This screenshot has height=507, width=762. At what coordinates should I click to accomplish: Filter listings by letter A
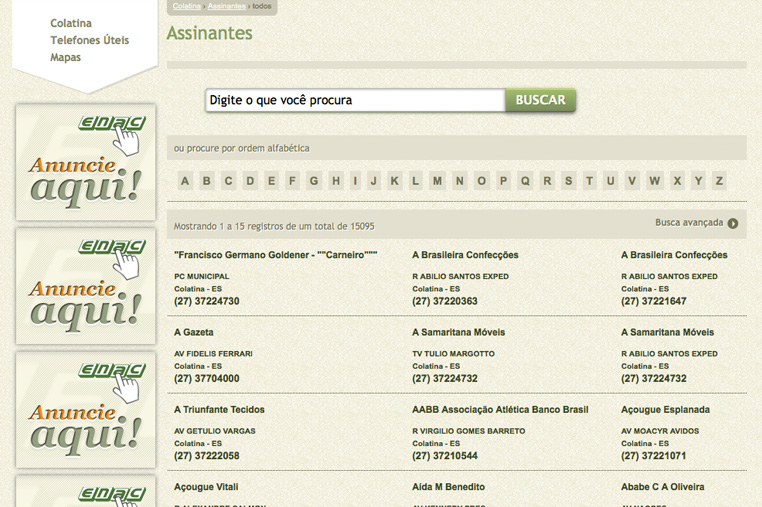click(185, 181)
